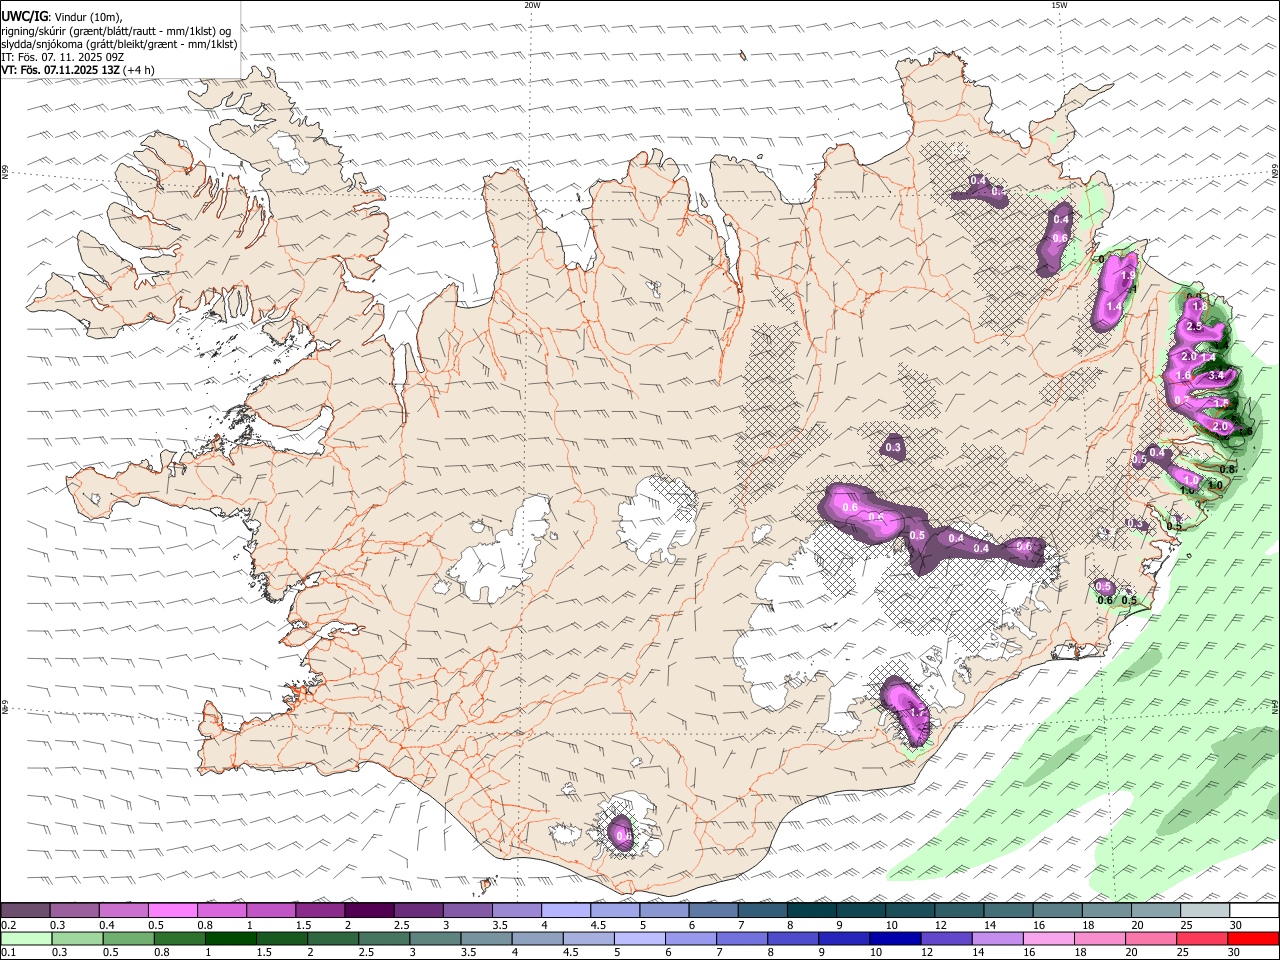Click the 'UWC/IG: Vindur (10m),' title text
Viewport: 1280px width, 960px height.
click(x=62, y=17)
